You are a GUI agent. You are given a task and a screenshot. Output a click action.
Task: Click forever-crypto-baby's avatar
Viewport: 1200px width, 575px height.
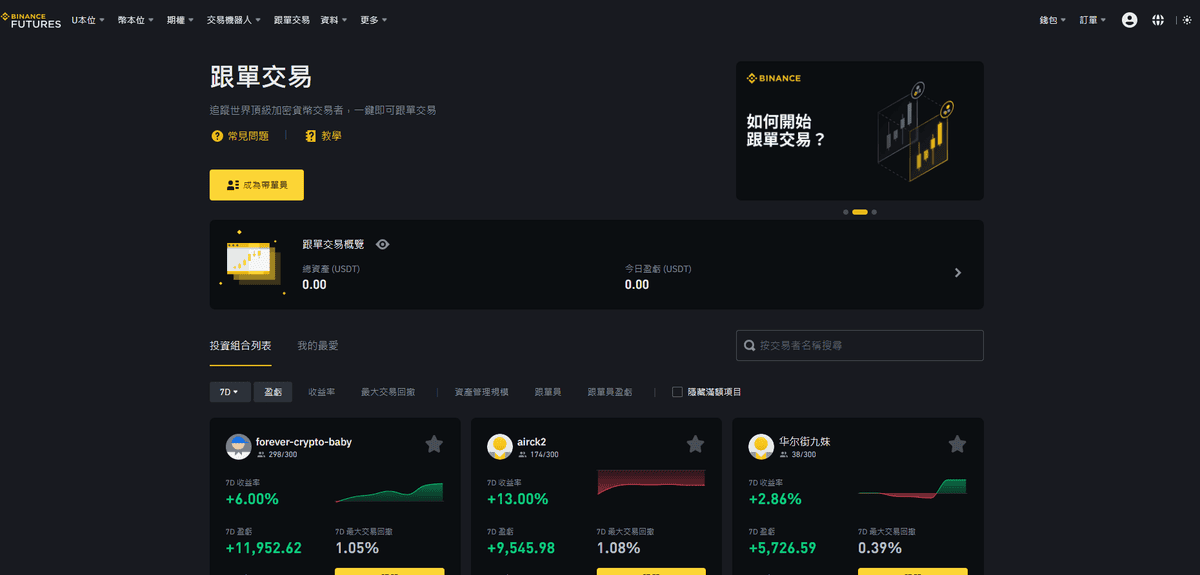click(x=238, y=447)
